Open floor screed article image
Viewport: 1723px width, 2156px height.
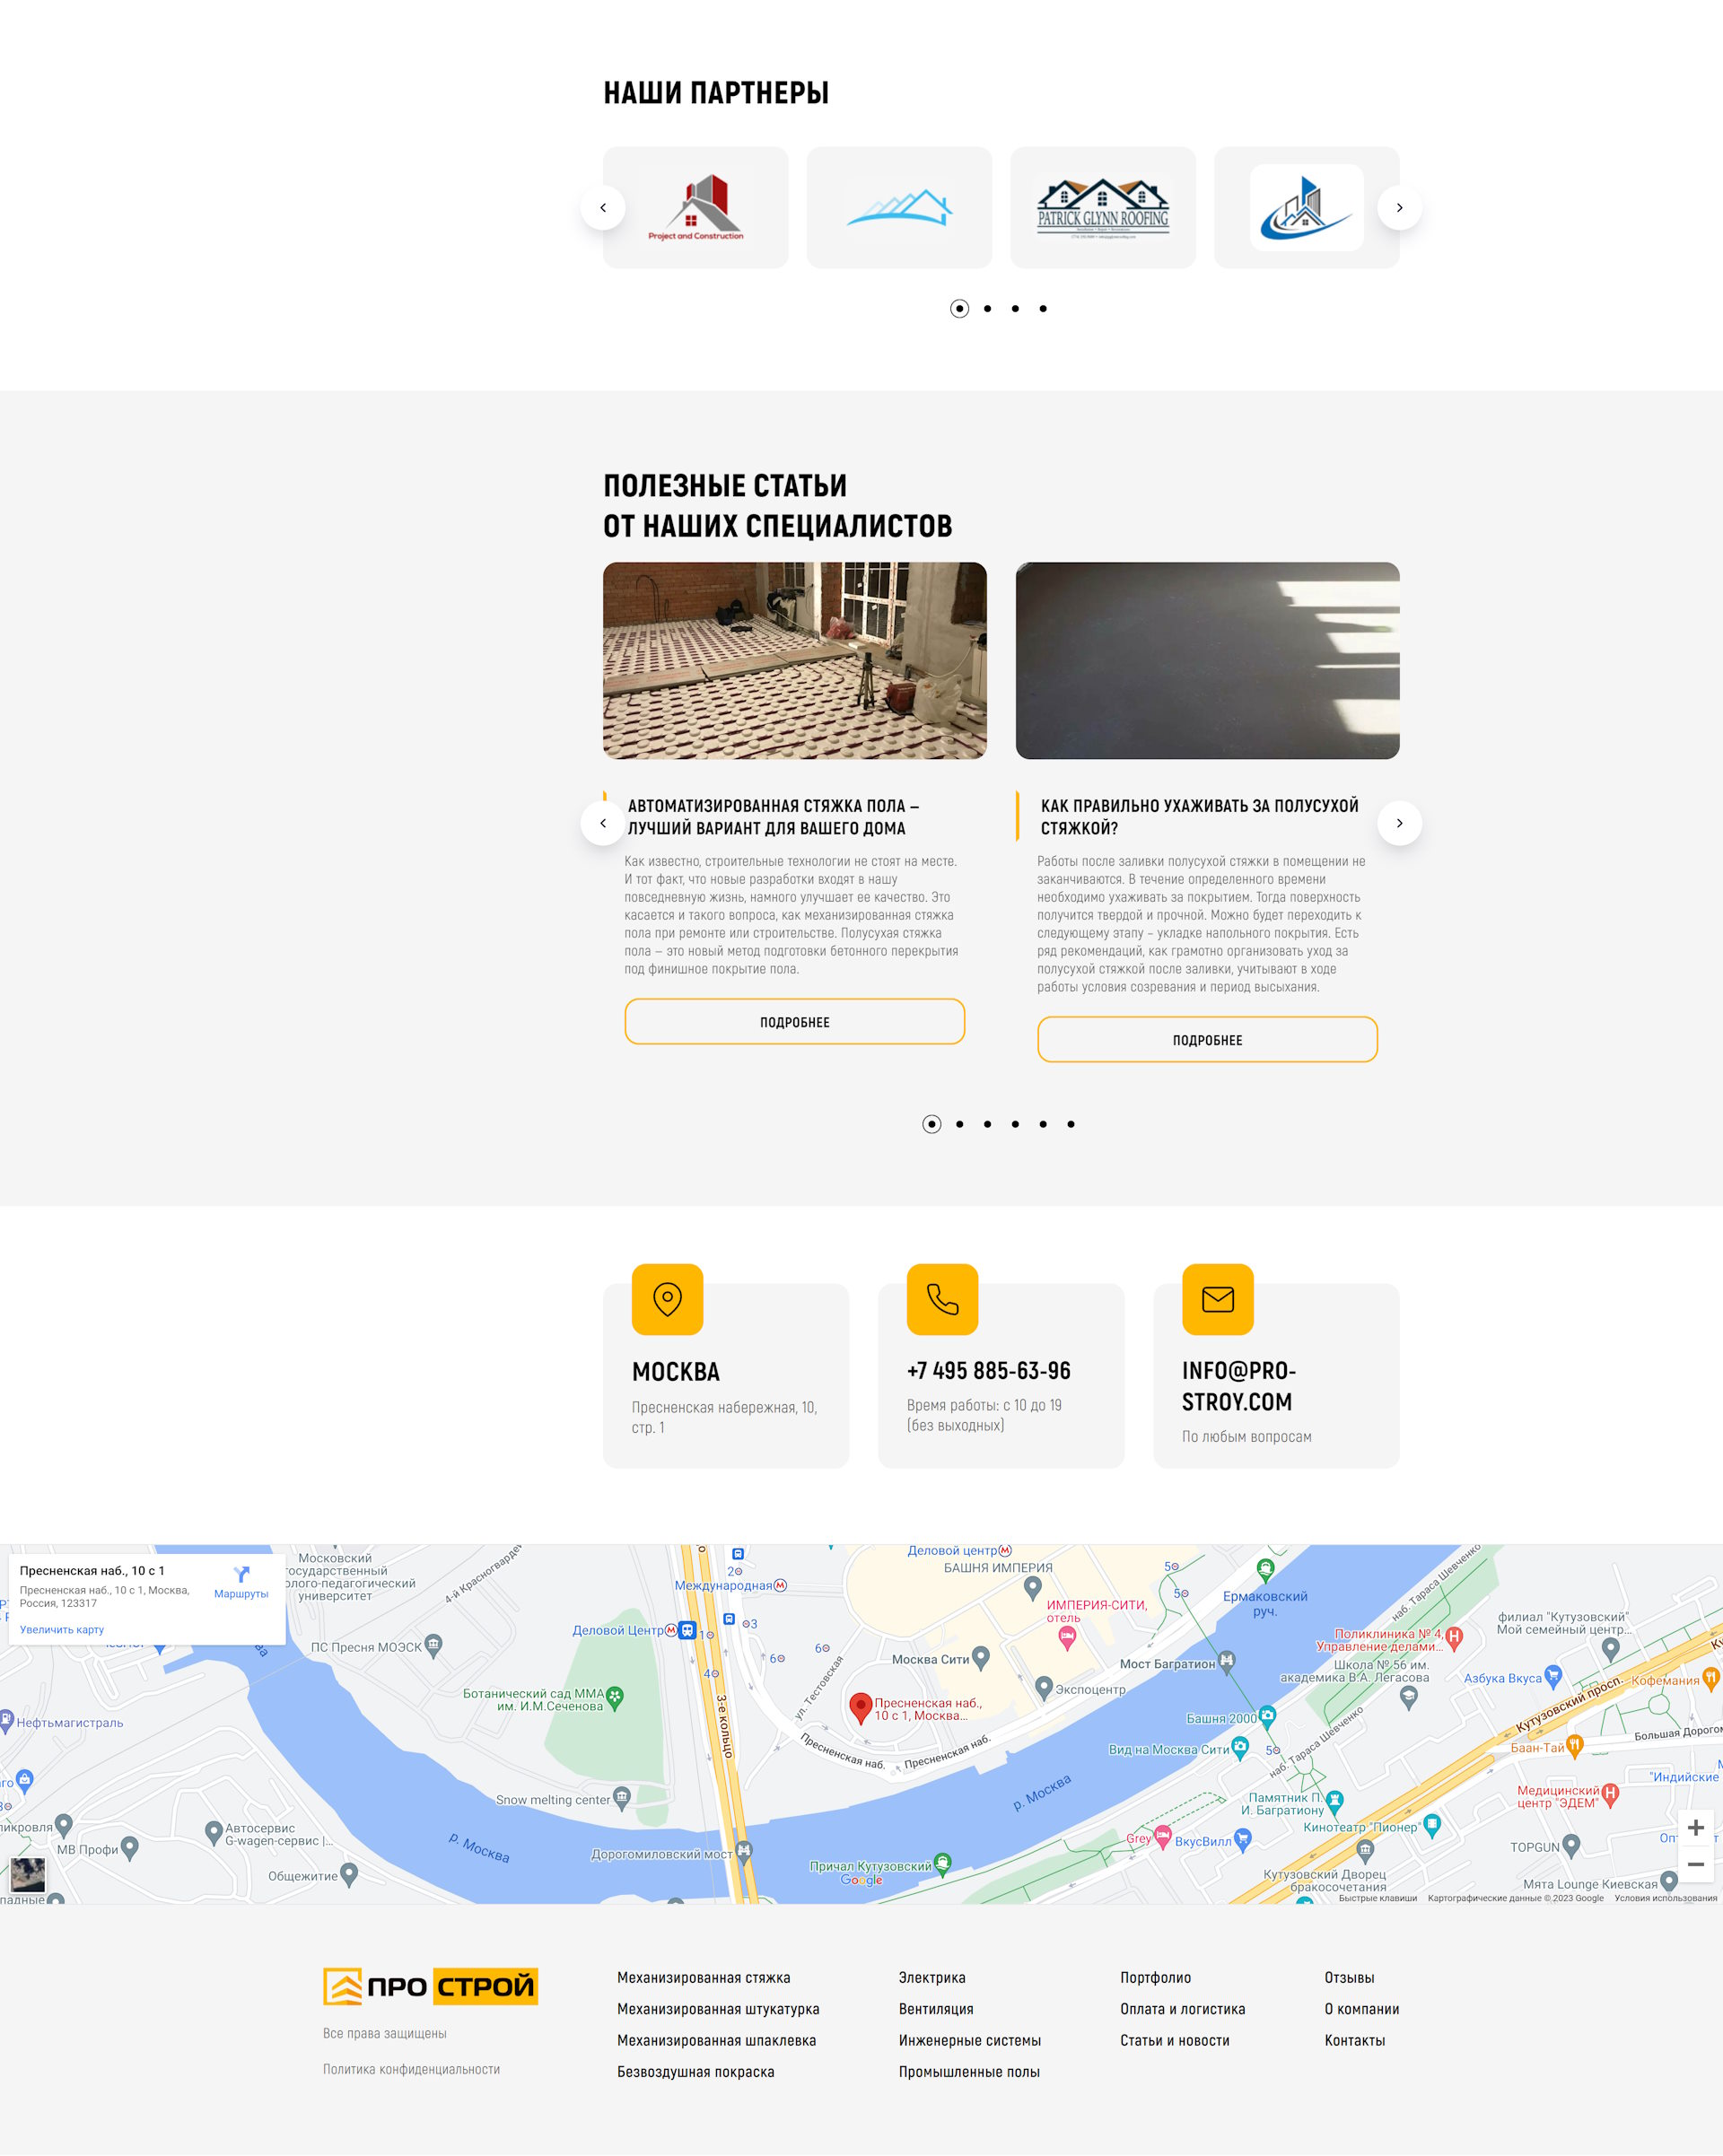pyautogui.click(x=795, y=660)
